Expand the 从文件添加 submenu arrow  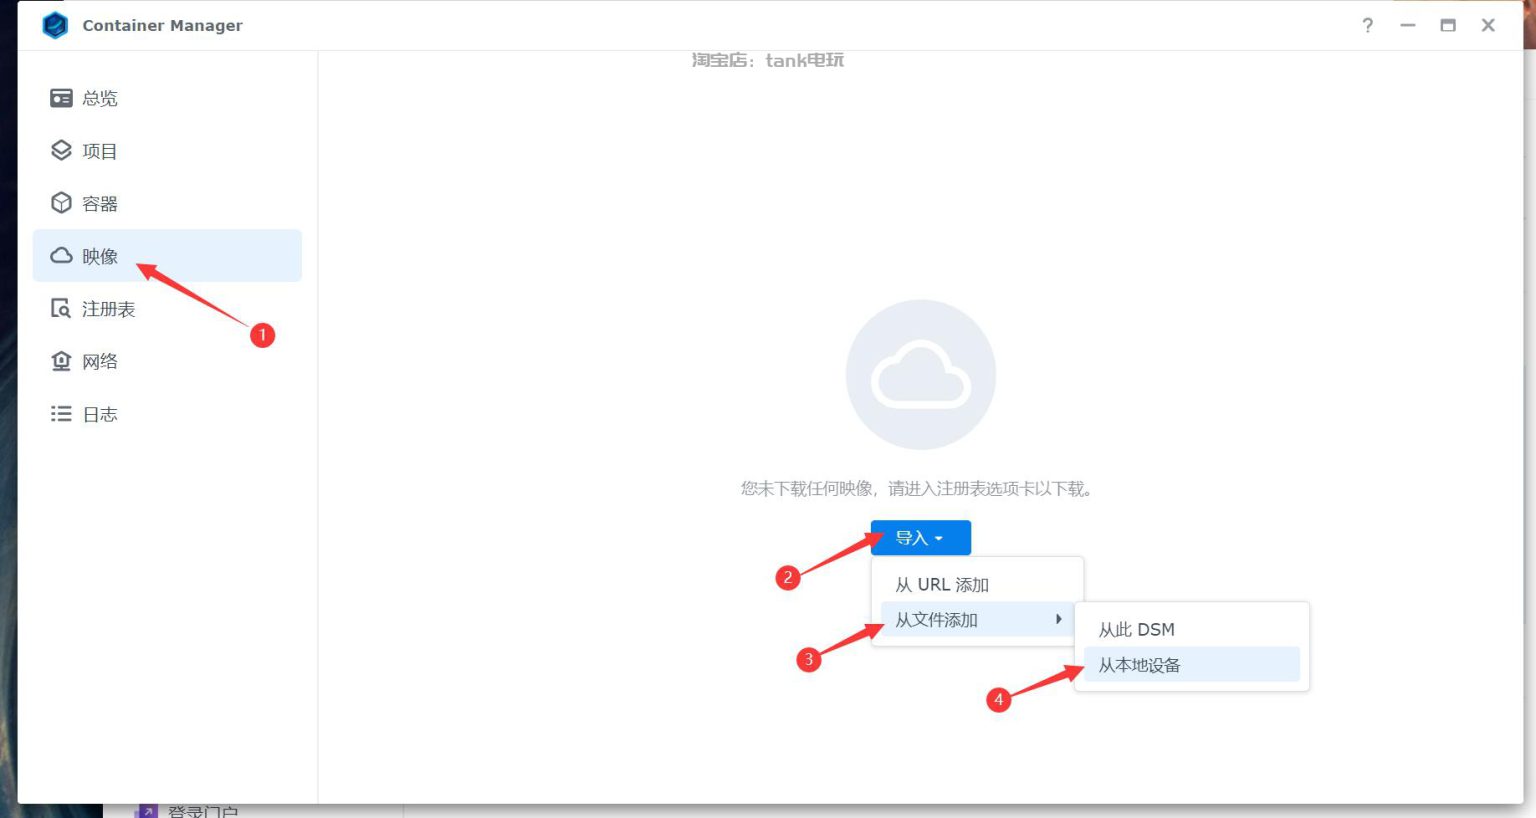pyautogui.click(x=1058, y=620)
